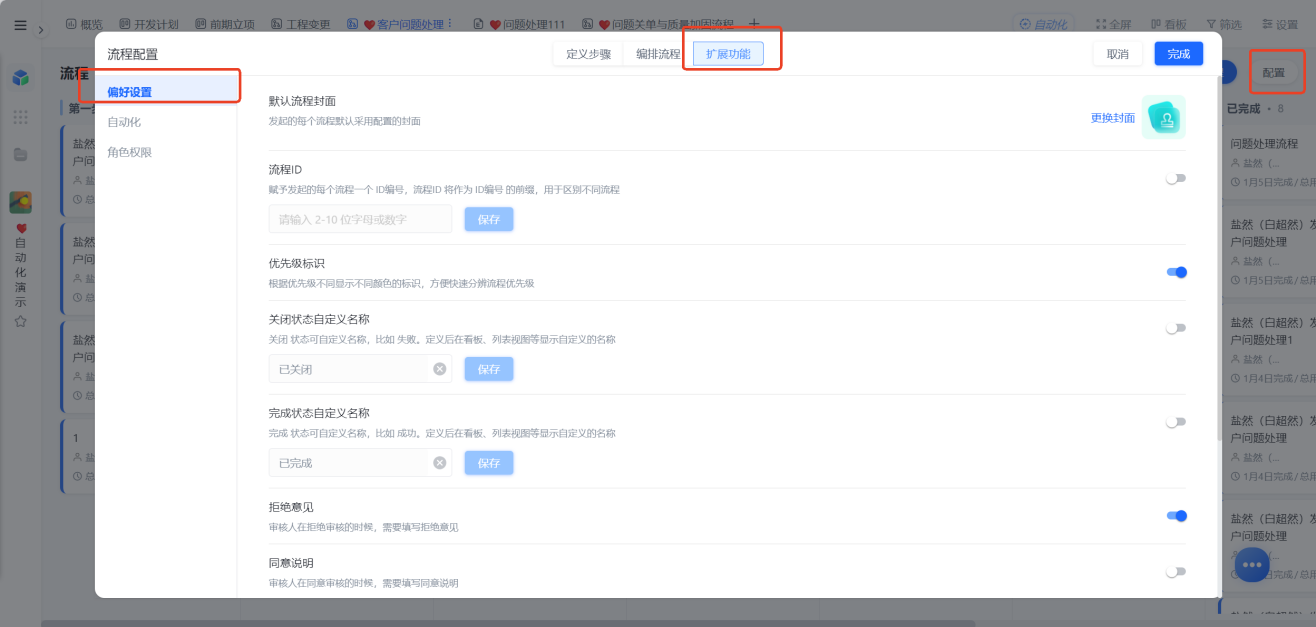The image size is (1316, 627).
Task: Click the 自动化 pill in top bar
Action: click(1042, 24)
